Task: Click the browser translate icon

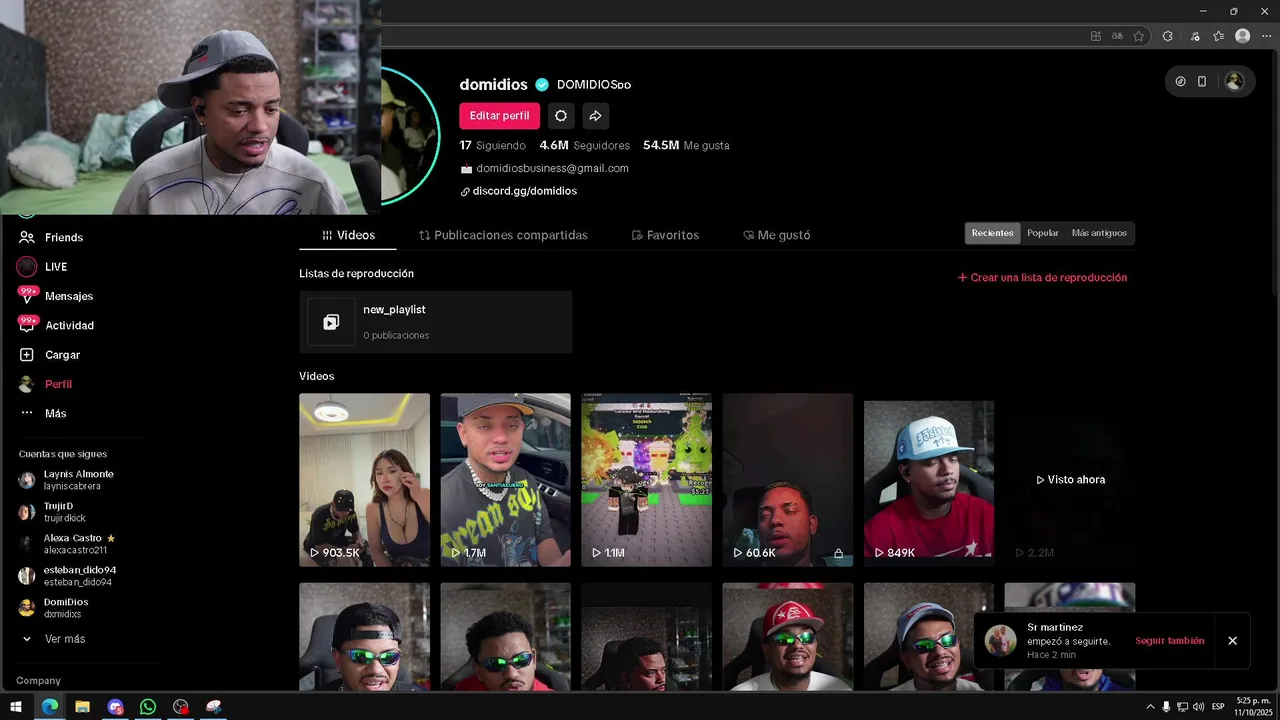Action: point(1118,36)
